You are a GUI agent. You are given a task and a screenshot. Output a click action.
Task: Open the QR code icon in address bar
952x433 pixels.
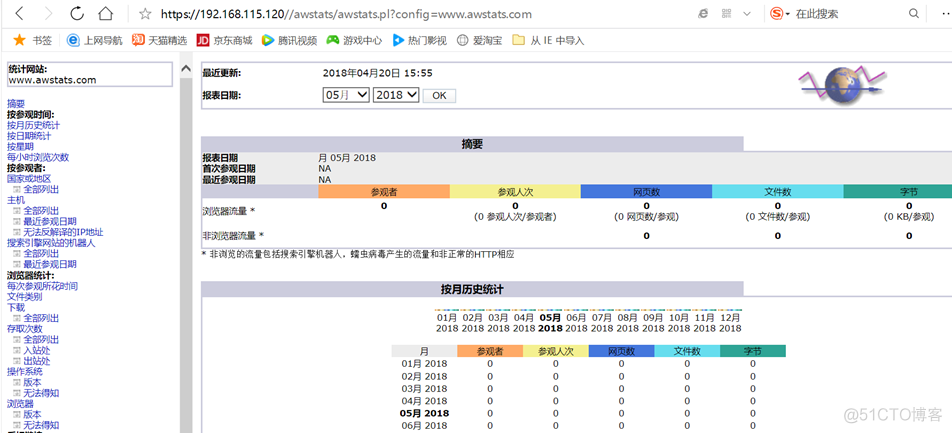point(726,13)
